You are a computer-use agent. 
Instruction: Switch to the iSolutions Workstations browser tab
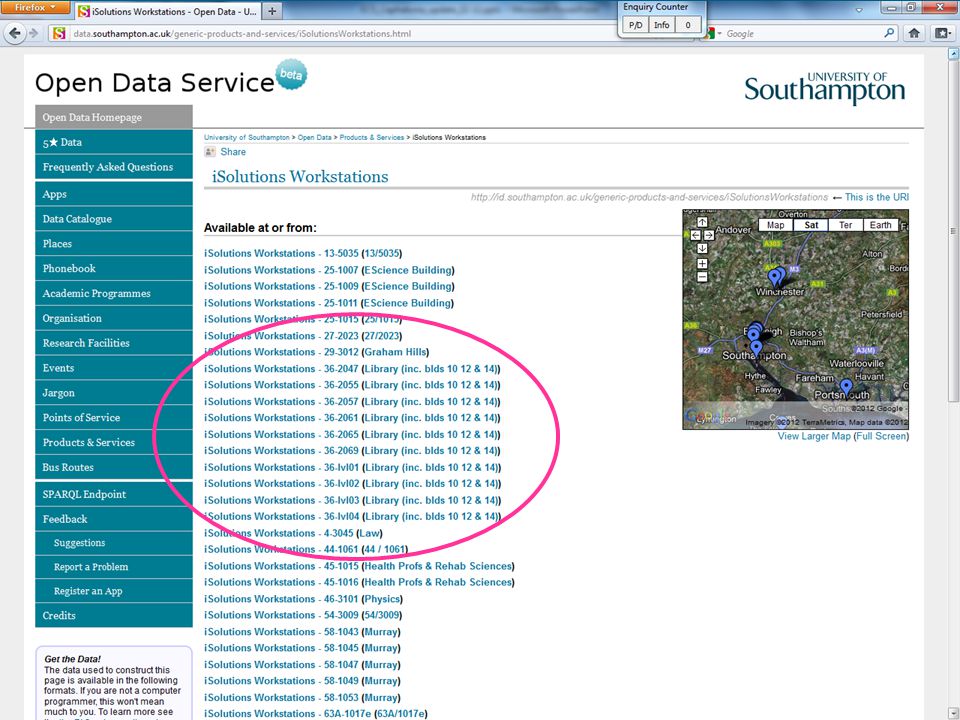tap(168, 11)
